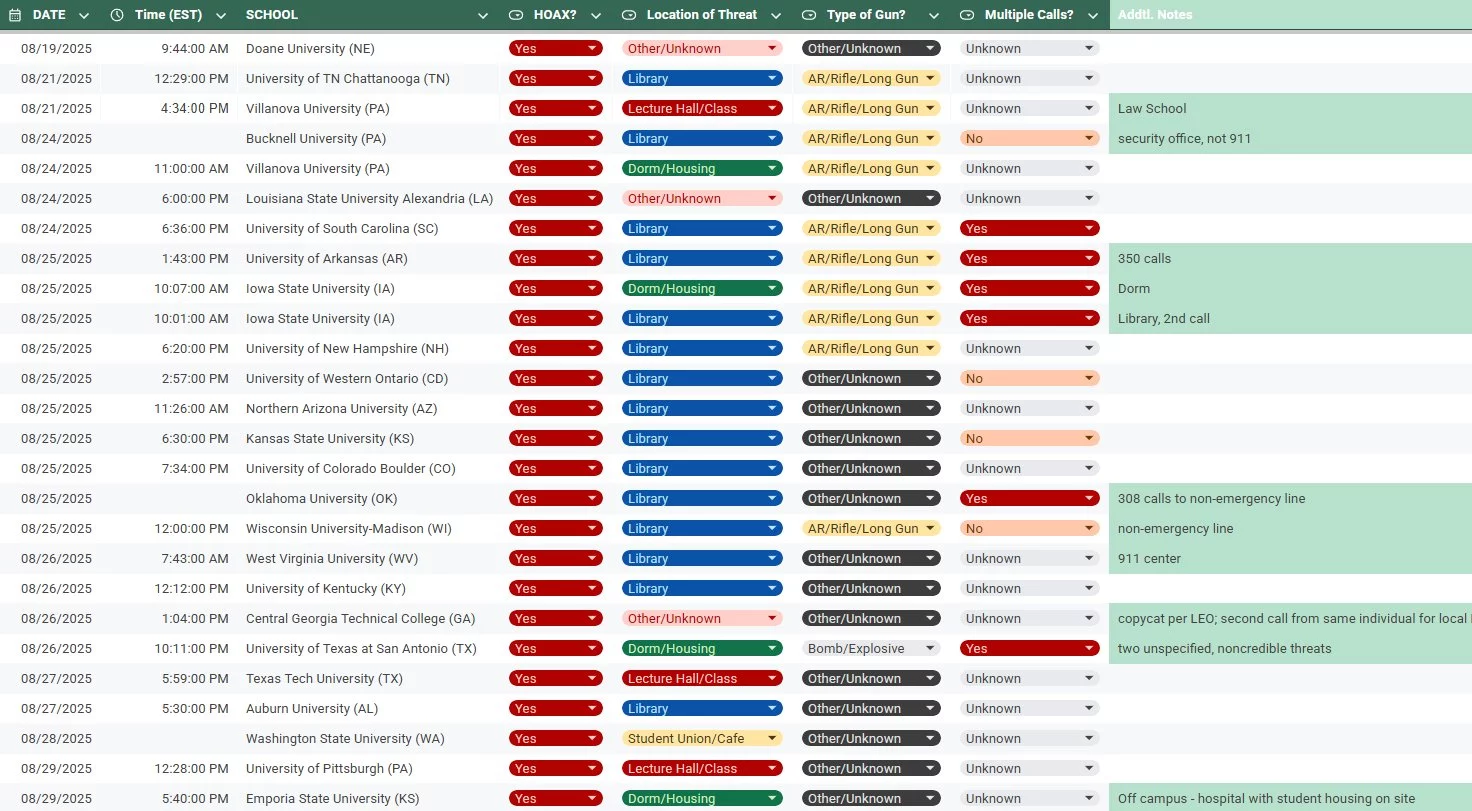Change Library location chip for University of Arkansas
Screen dimensions: 1472x811
(702, 258)
